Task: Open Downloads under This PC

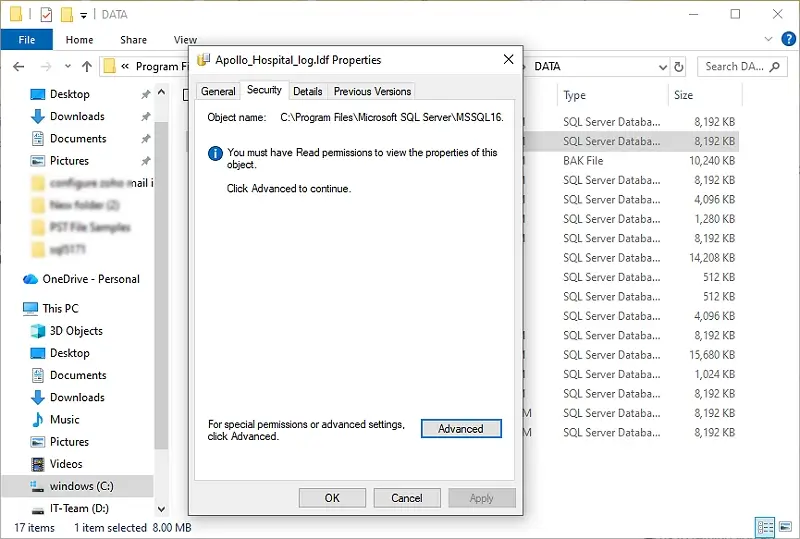Action: coord(77,397)
